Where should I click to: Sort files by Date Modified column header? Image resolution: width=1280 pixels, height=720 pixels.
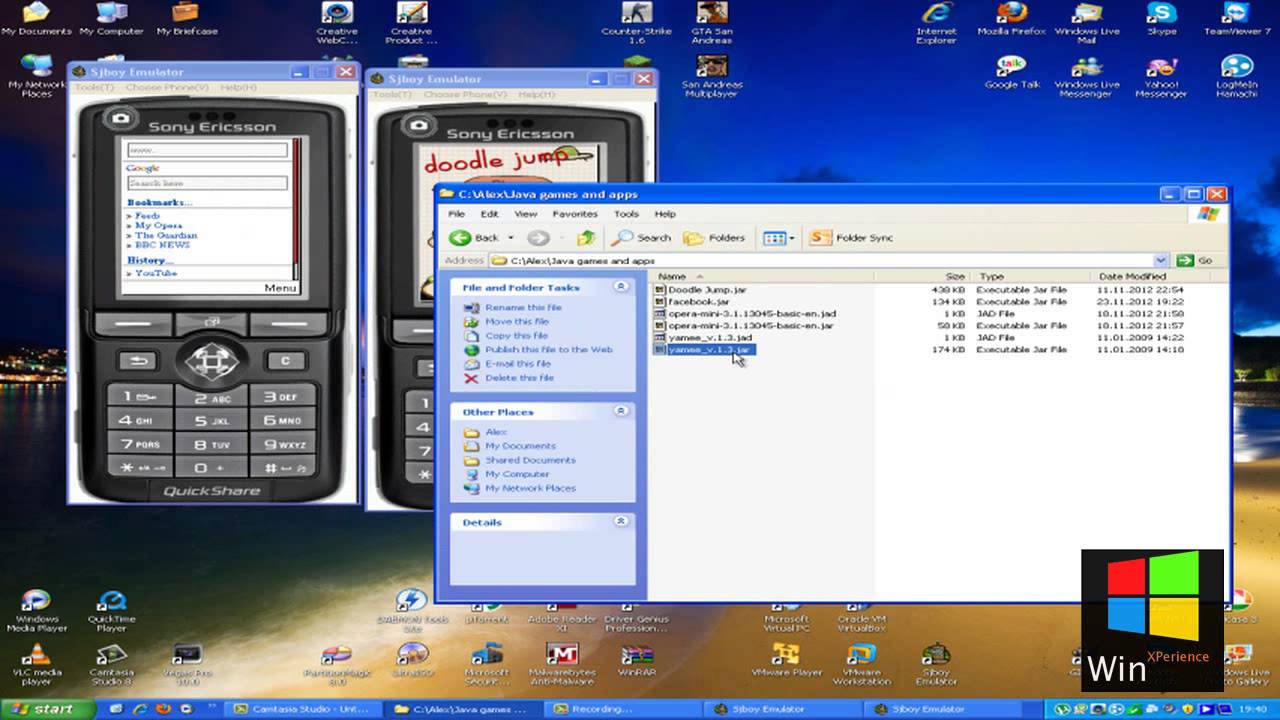click(x=1133, y=276)
